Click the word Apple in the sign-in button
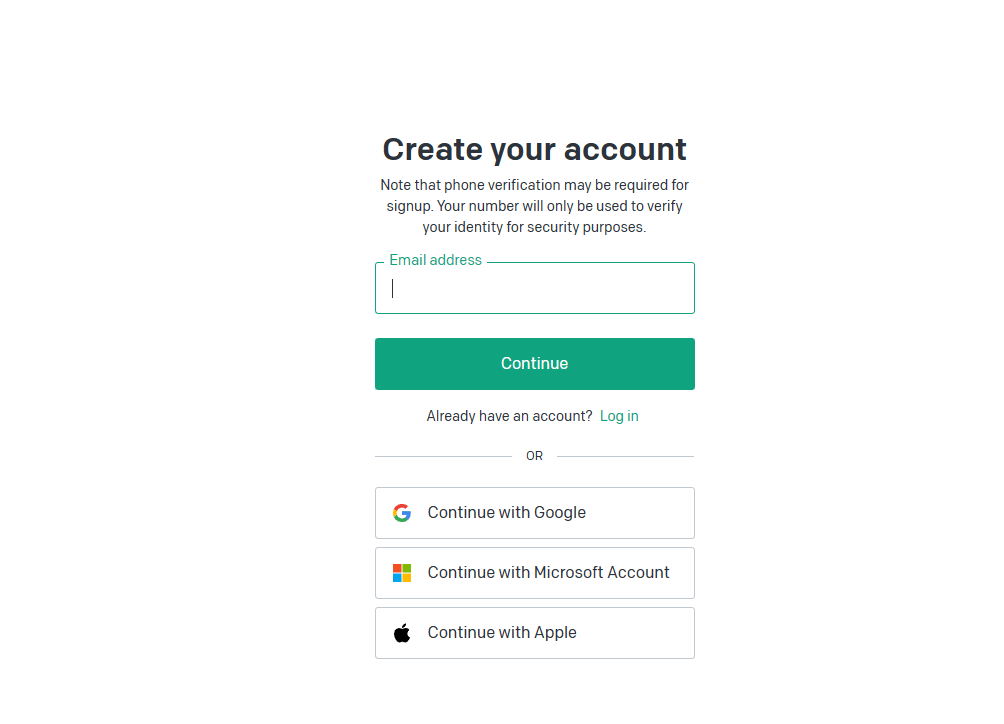 pyautogui.click(x=555, y=633)
